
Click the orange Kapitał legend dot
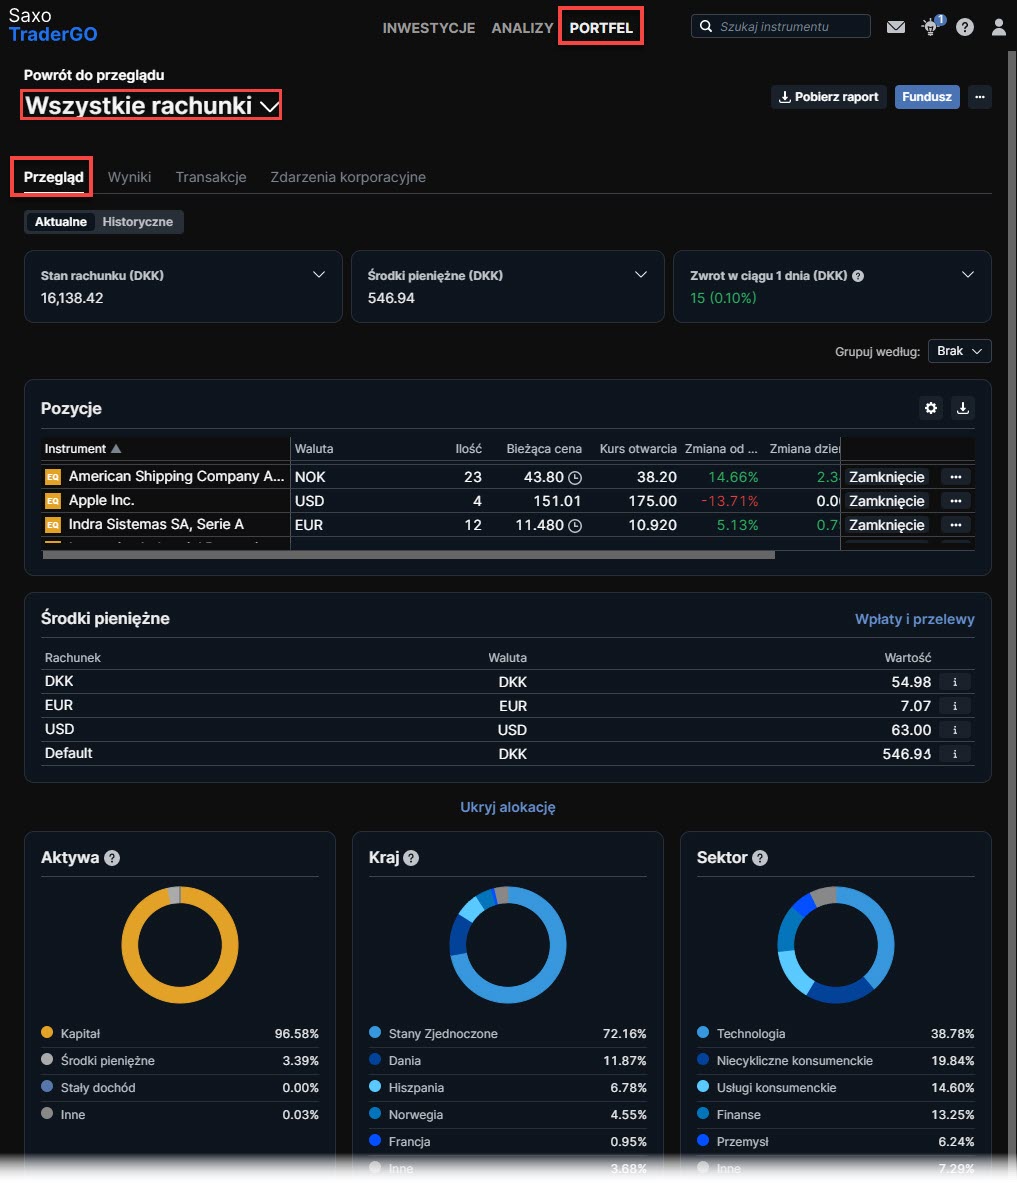47,1032
